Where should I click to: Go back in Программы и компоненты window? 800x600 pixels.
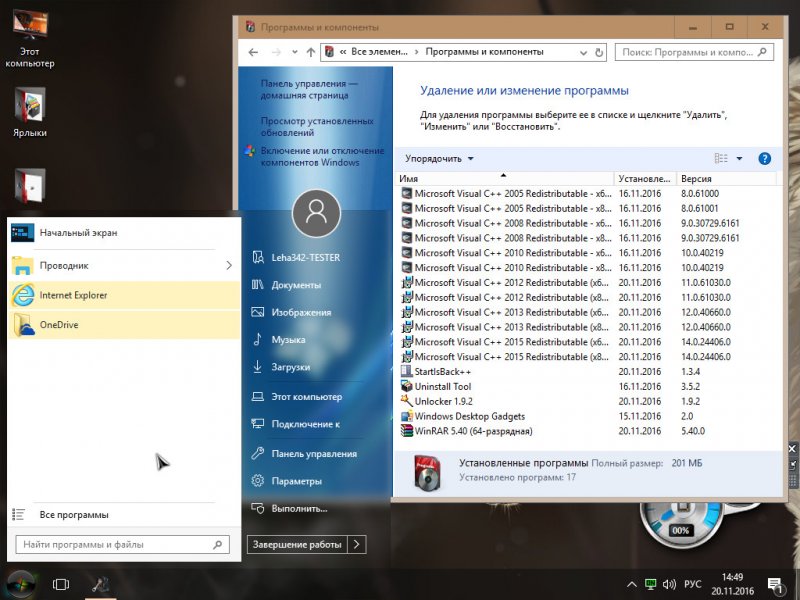pos(253,52)
